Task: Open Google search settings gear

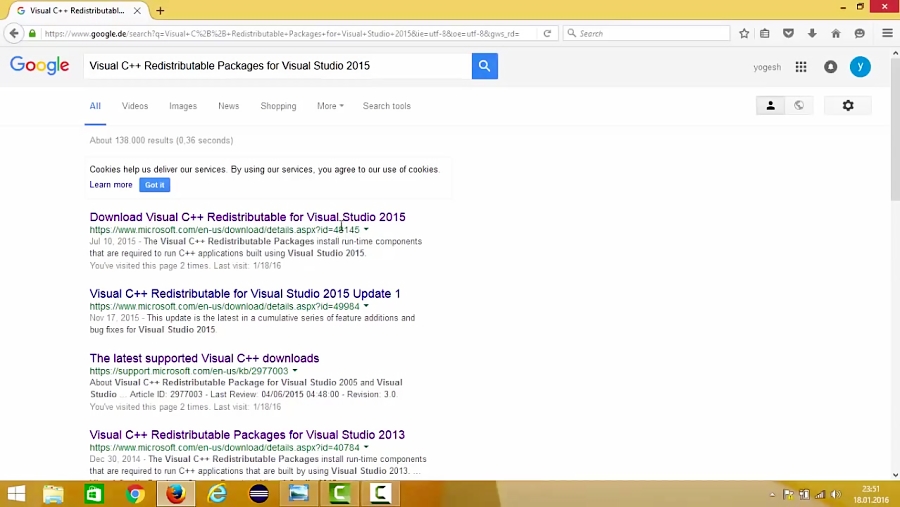Action: coord(848,105)
